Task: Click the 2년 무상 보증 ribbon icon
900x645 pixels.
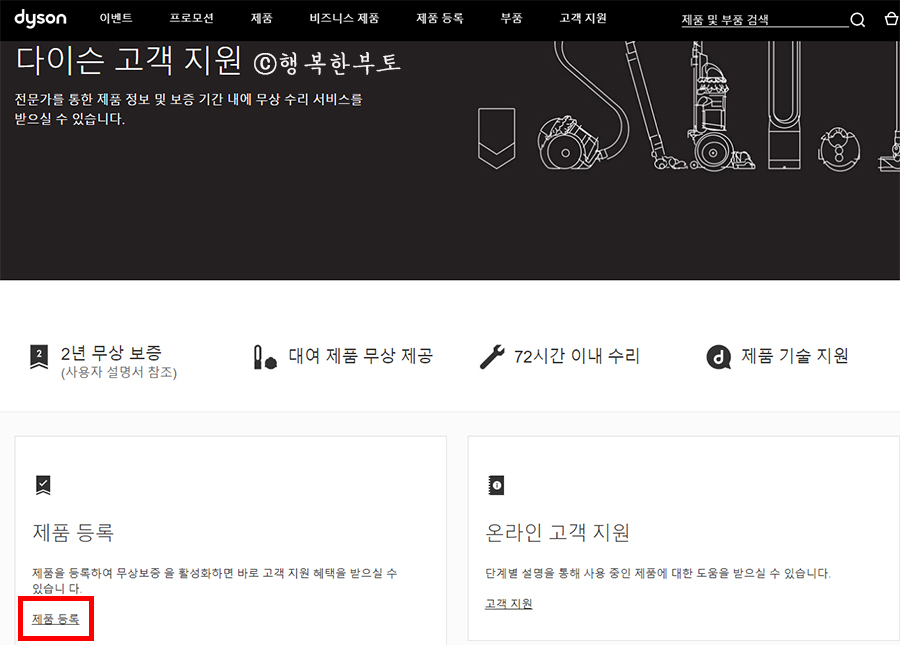Action: pos(39,357)
